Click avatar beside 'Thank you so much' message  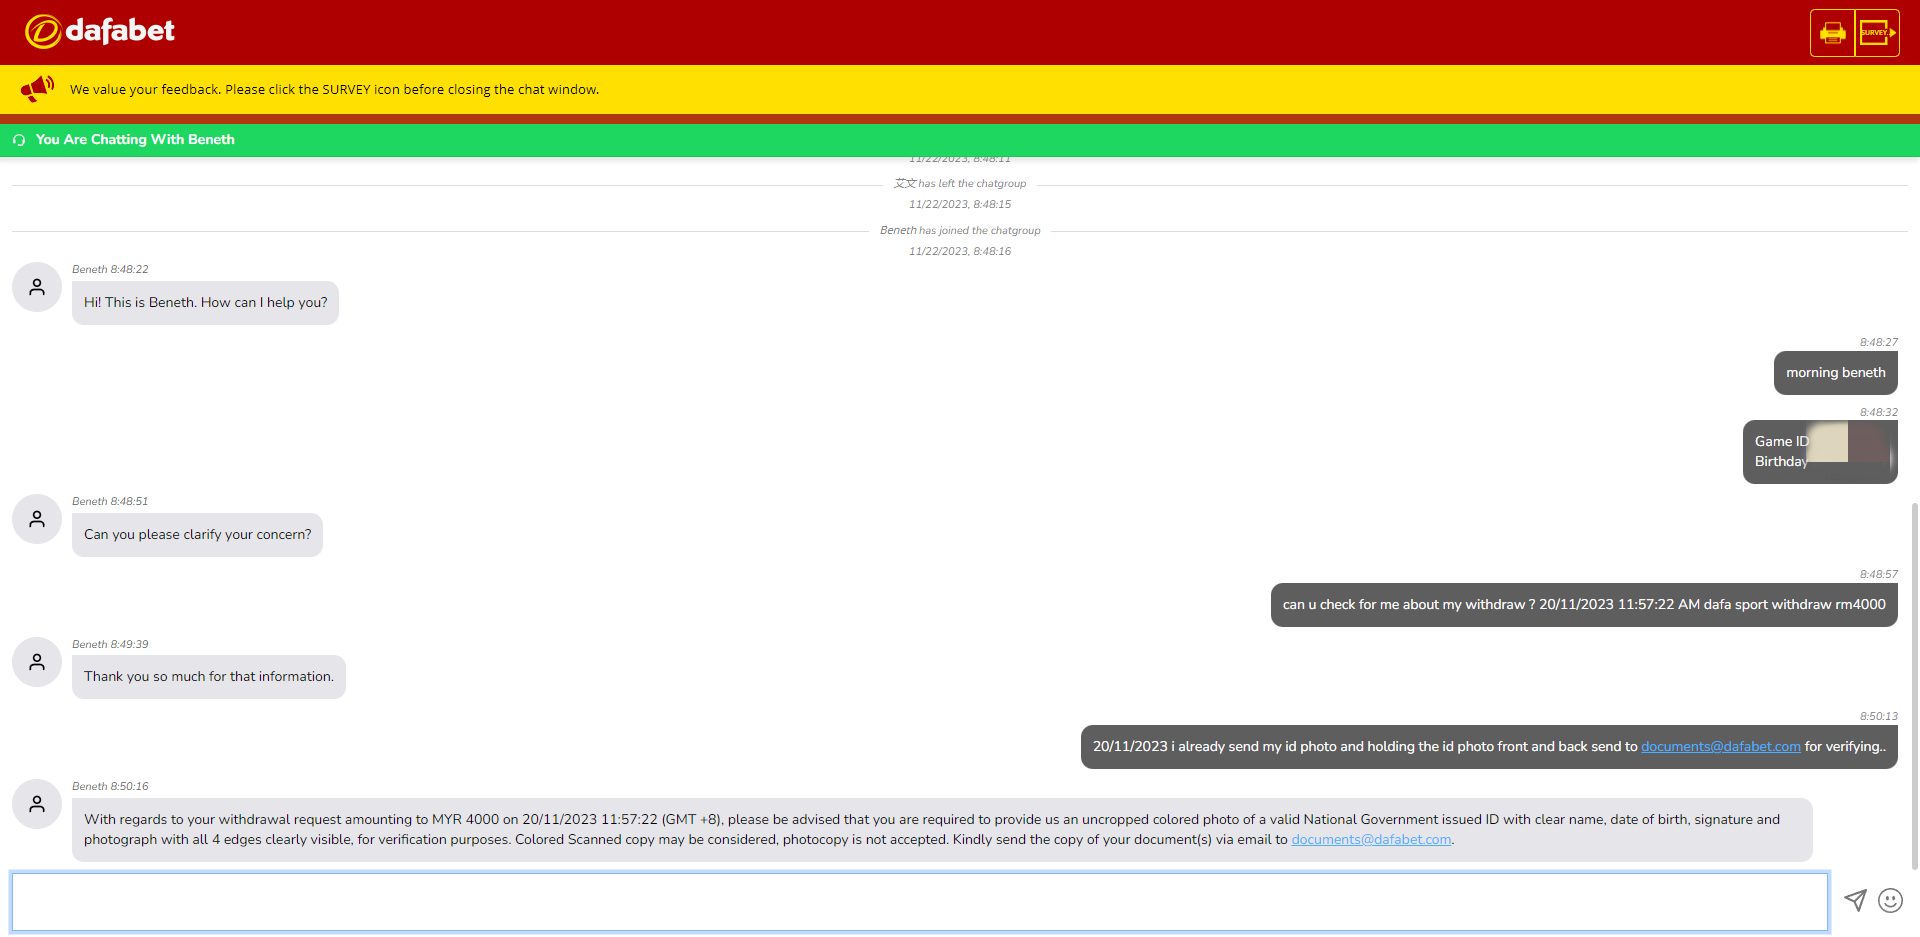coord(37,662)
